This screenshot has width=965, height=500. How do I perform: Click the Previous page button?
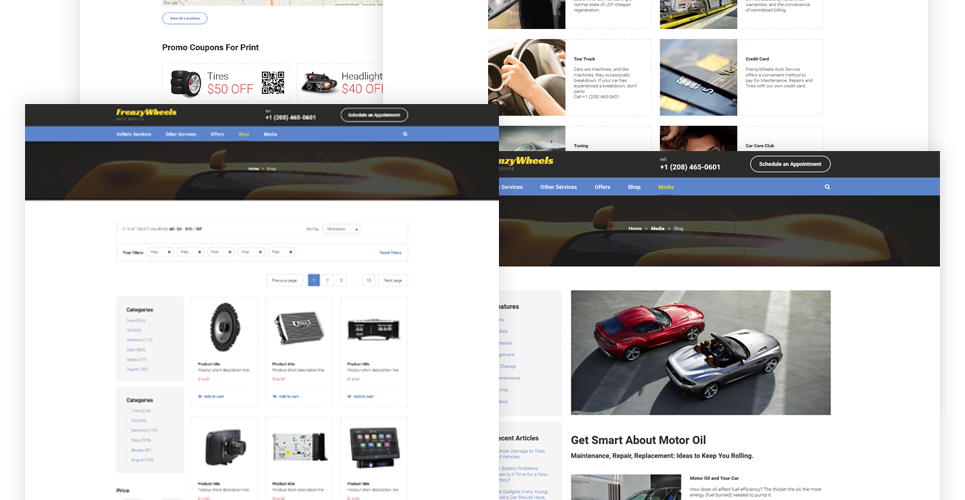click(x=284, y=280)
